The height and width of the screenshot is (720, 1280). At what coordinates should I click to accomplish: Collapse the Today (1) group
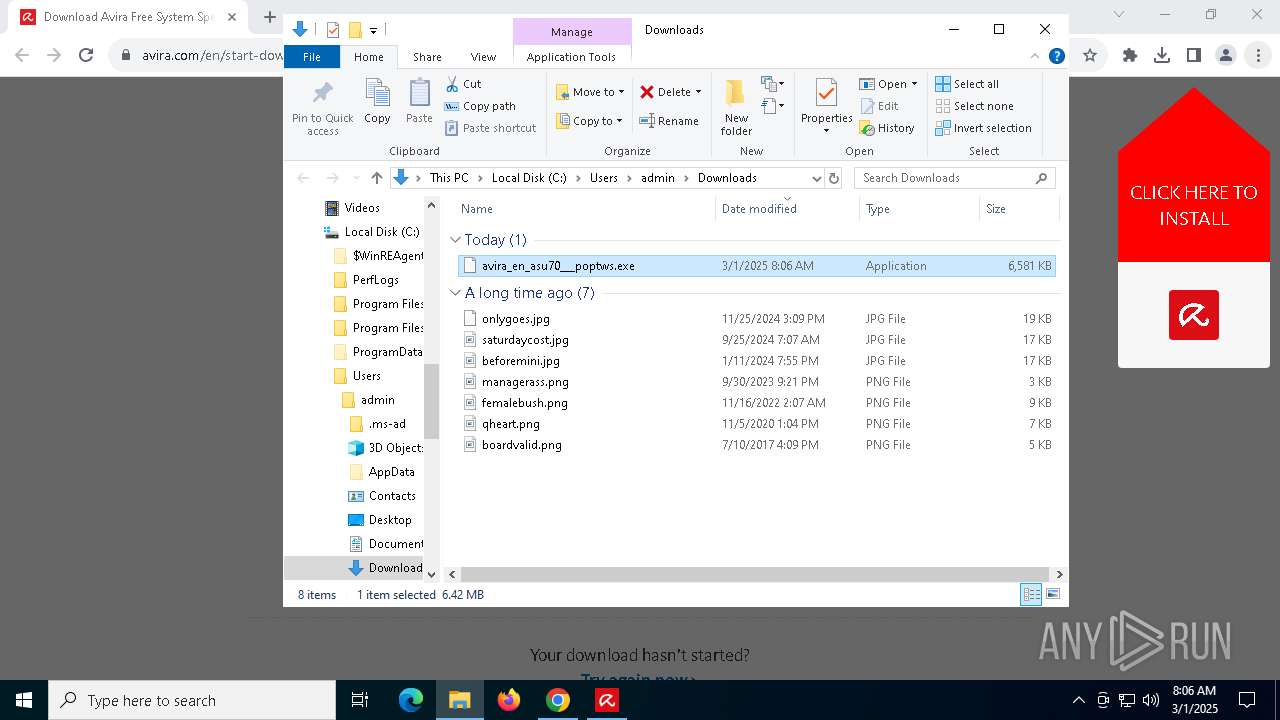pyautogui.click(x=456, y=240)
